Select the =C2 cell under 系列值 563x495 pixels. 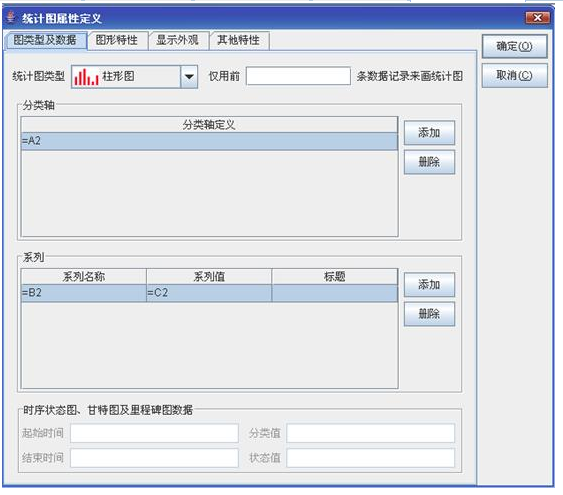point(209,293)
